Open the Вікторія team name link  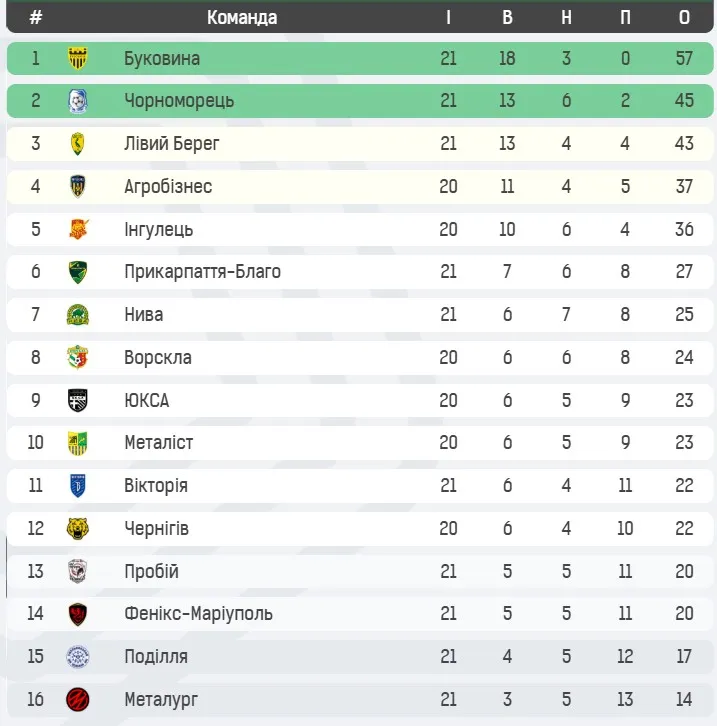click(x=156, y=486)
